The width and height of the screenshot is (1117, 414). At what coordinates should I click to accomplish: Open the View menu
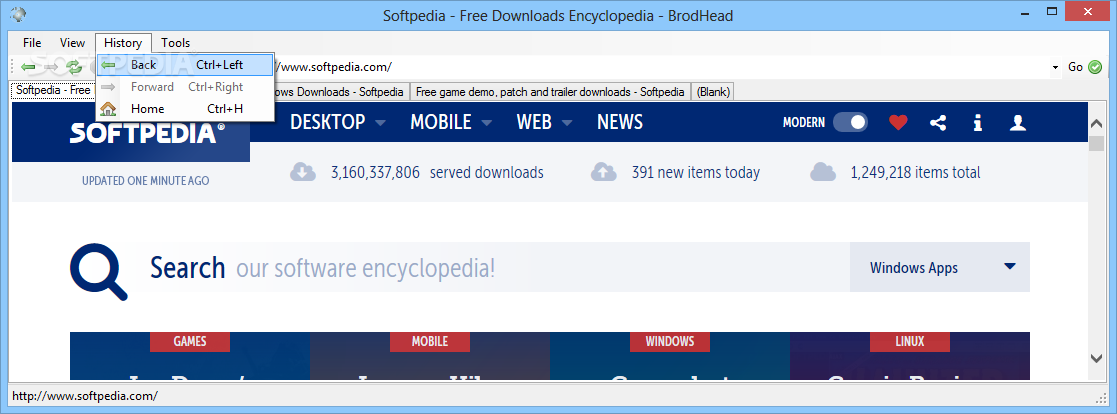point(72,43)
